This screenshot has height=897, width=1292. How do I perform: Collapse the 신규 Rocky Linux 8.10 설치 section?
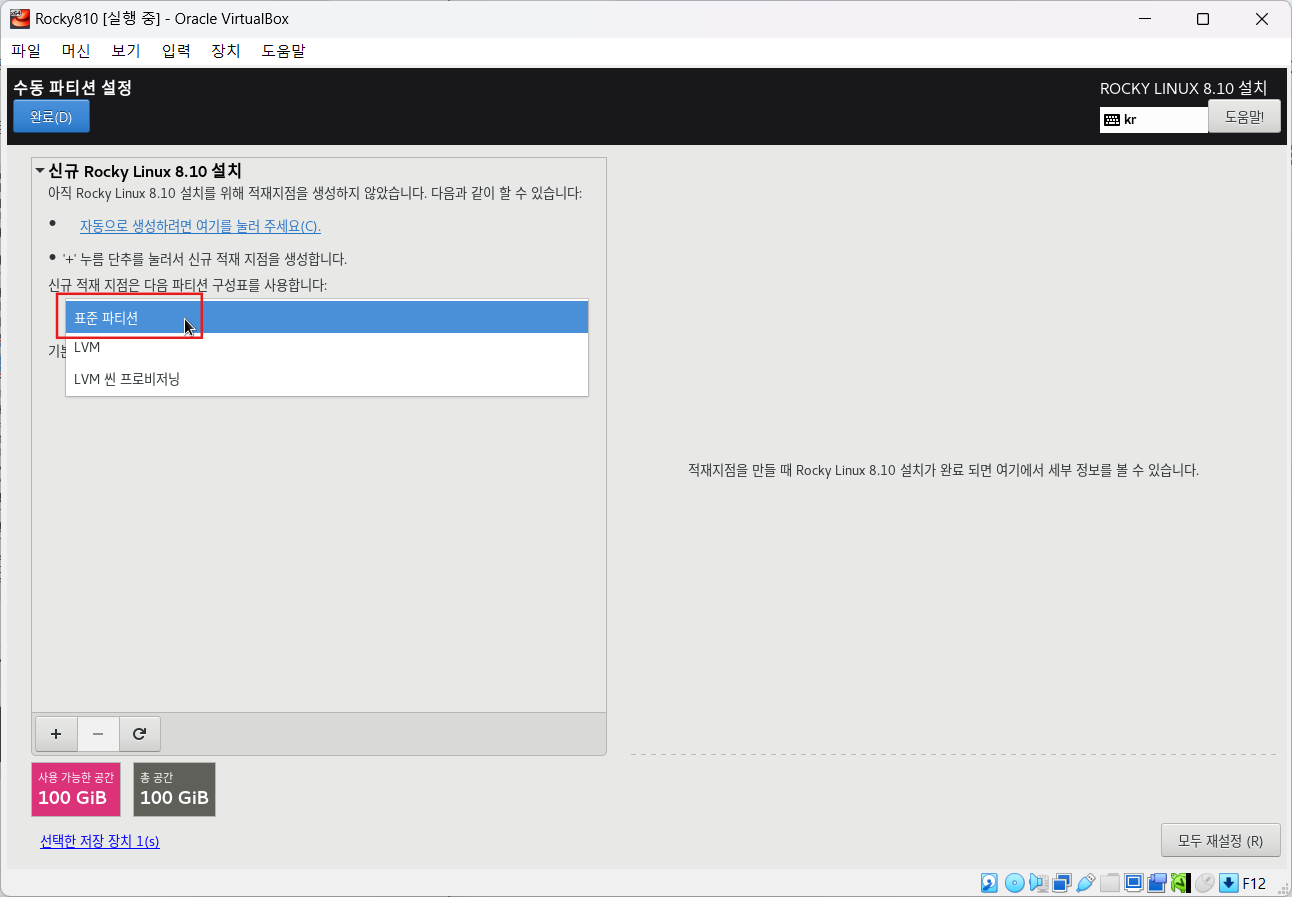coord(40,171)
